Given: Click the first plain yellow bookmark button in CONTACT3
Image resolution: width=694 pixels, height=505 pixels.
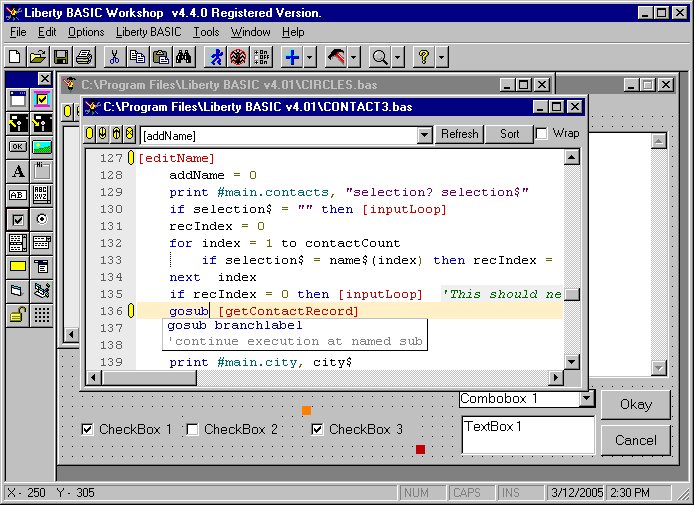Looking at the screenshot, I should coord(89,134).
